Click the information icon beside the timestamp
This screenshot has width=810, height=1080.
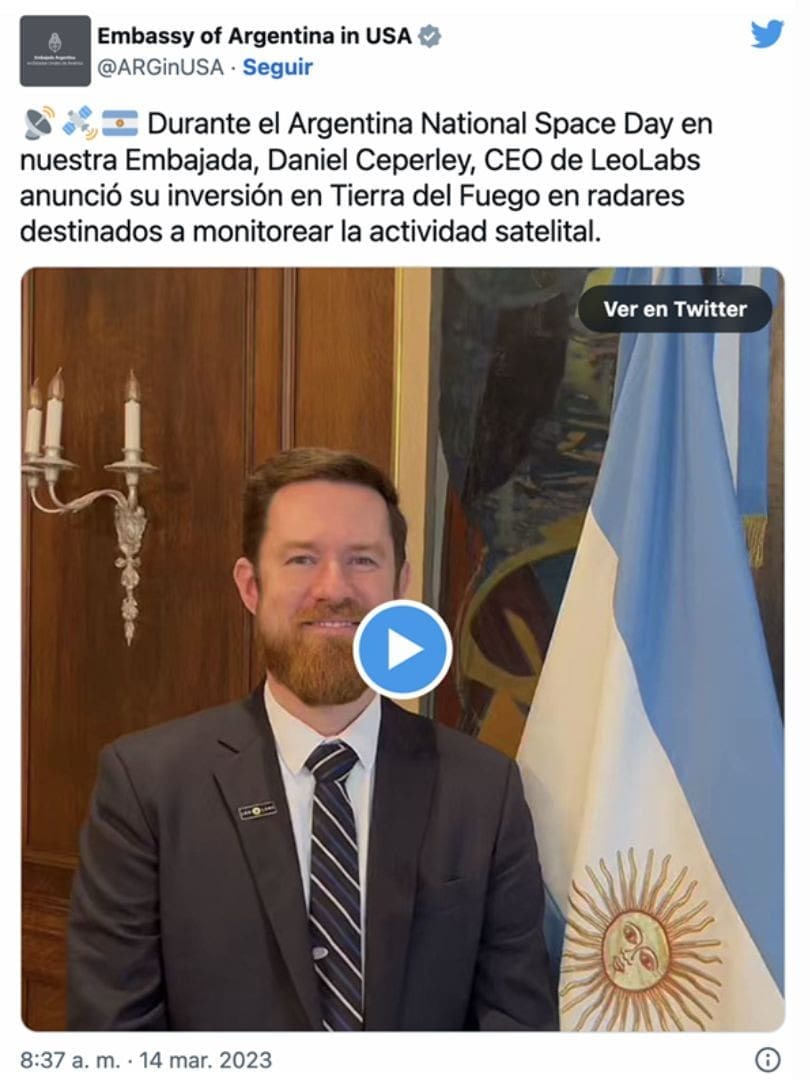[x=768, y=1058]
